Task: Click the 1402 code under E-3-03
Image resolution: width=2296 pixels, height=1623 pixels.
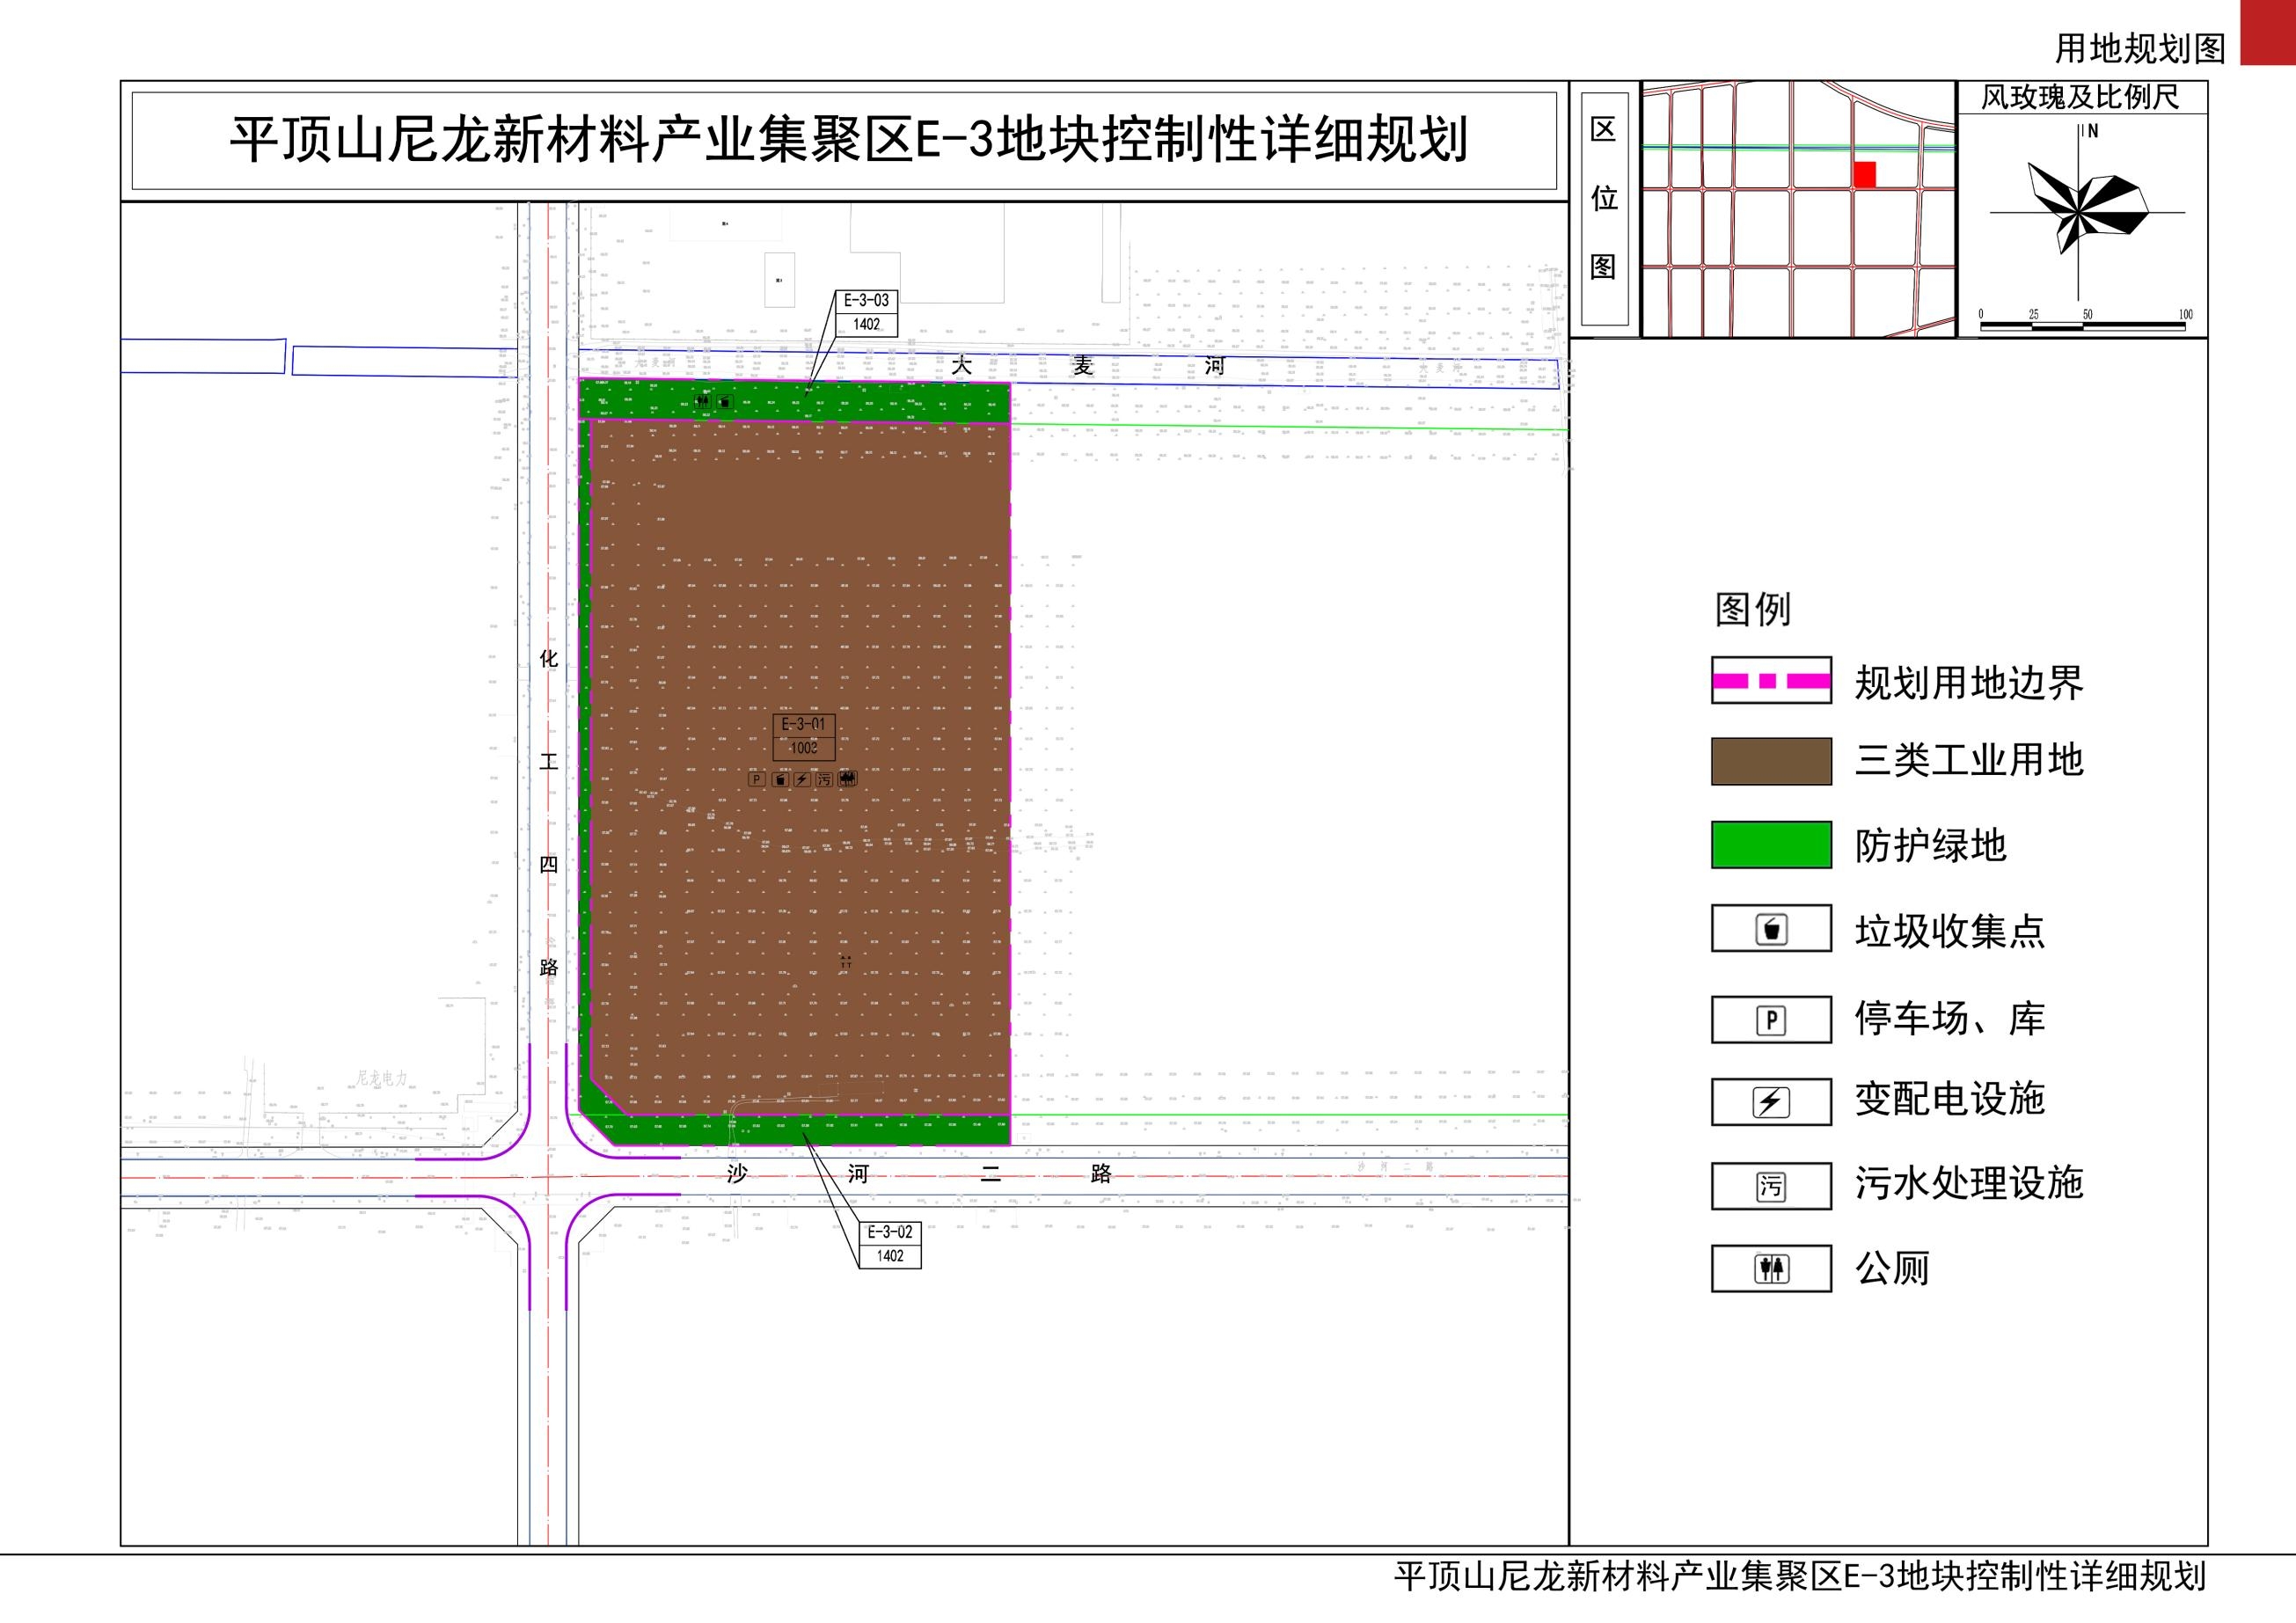Action: tap(866, 324)
